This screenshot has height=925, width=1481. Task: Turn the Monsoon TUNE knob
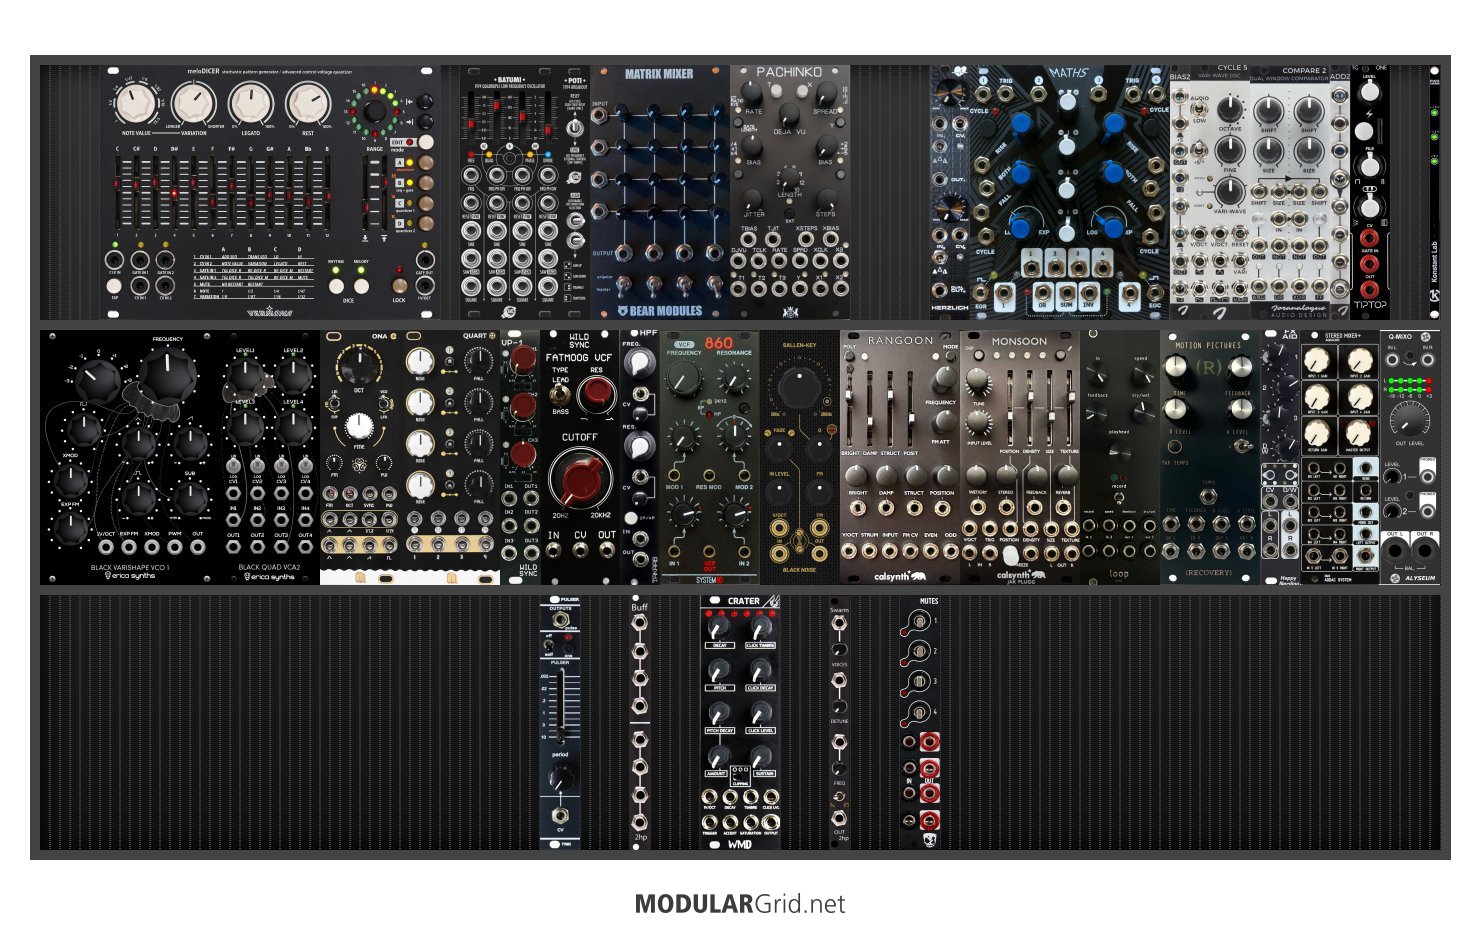(978, 381)
